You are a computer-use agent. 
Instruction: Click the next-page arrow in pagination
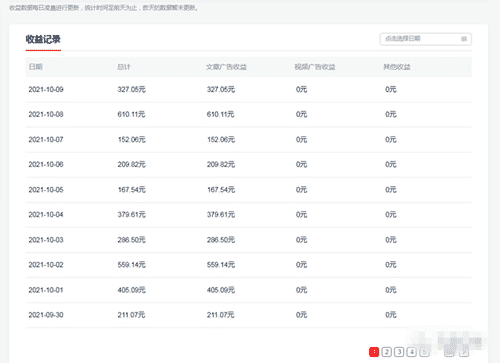(x=464, y=352)
